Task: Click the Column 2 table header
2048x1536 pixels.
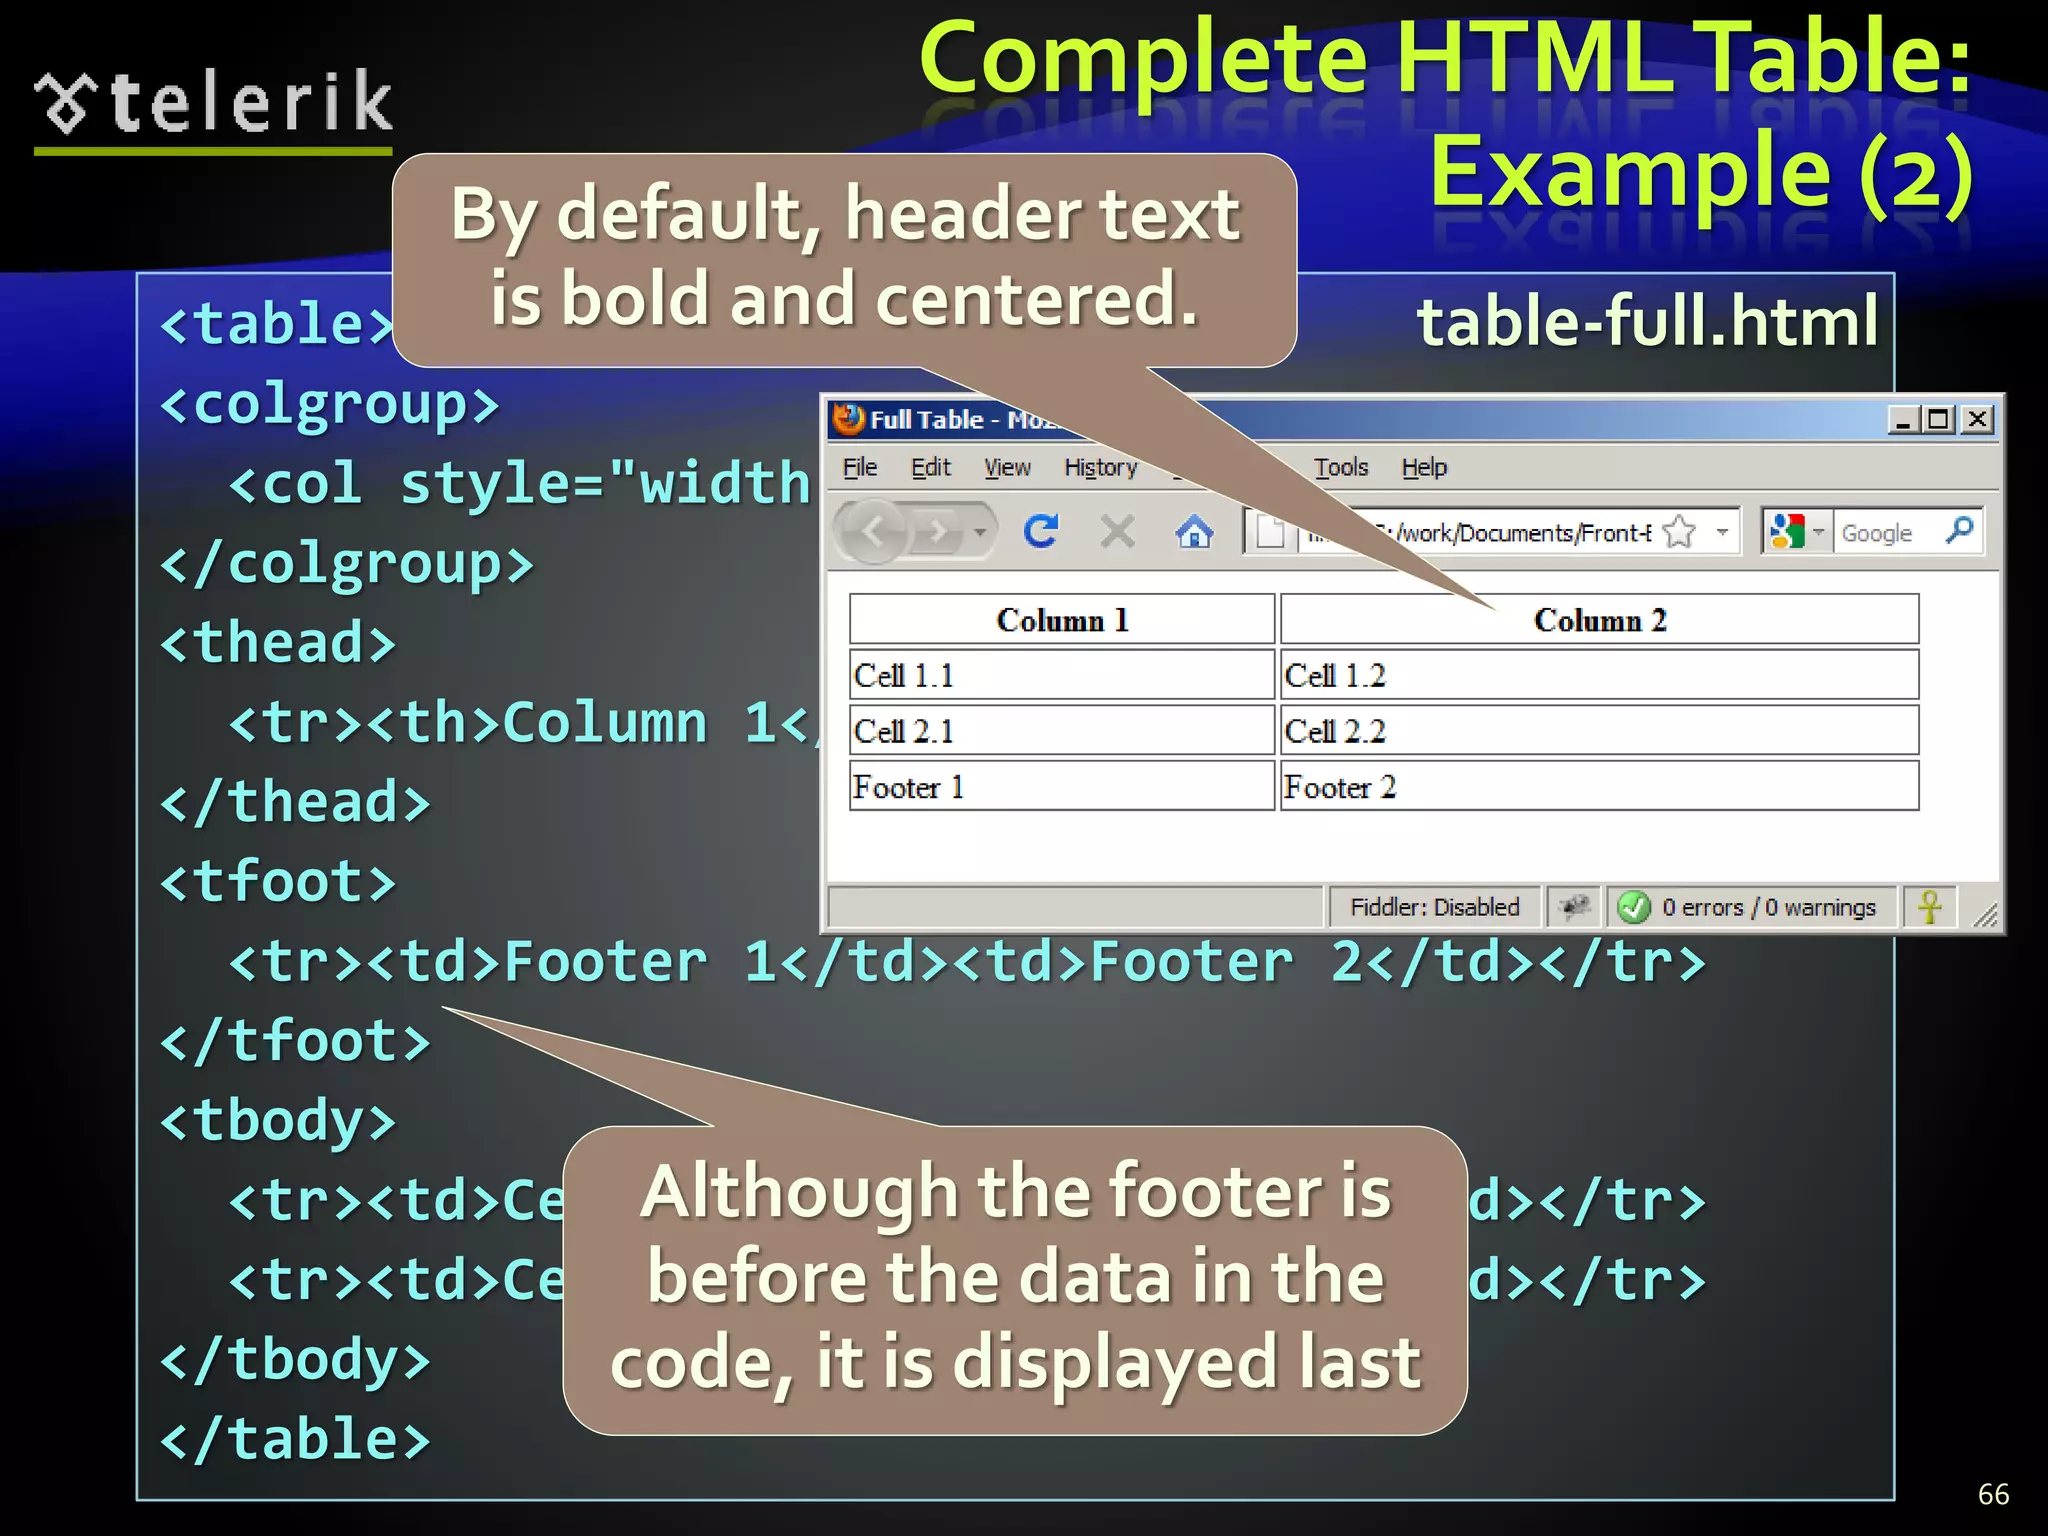Action: pos(1599,620)
